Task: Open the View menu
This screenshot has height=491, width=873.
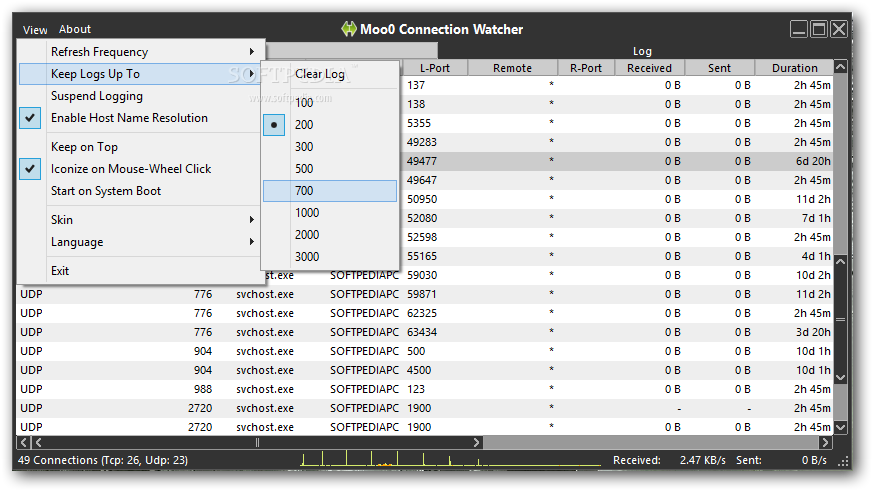Action: (35, 30)
